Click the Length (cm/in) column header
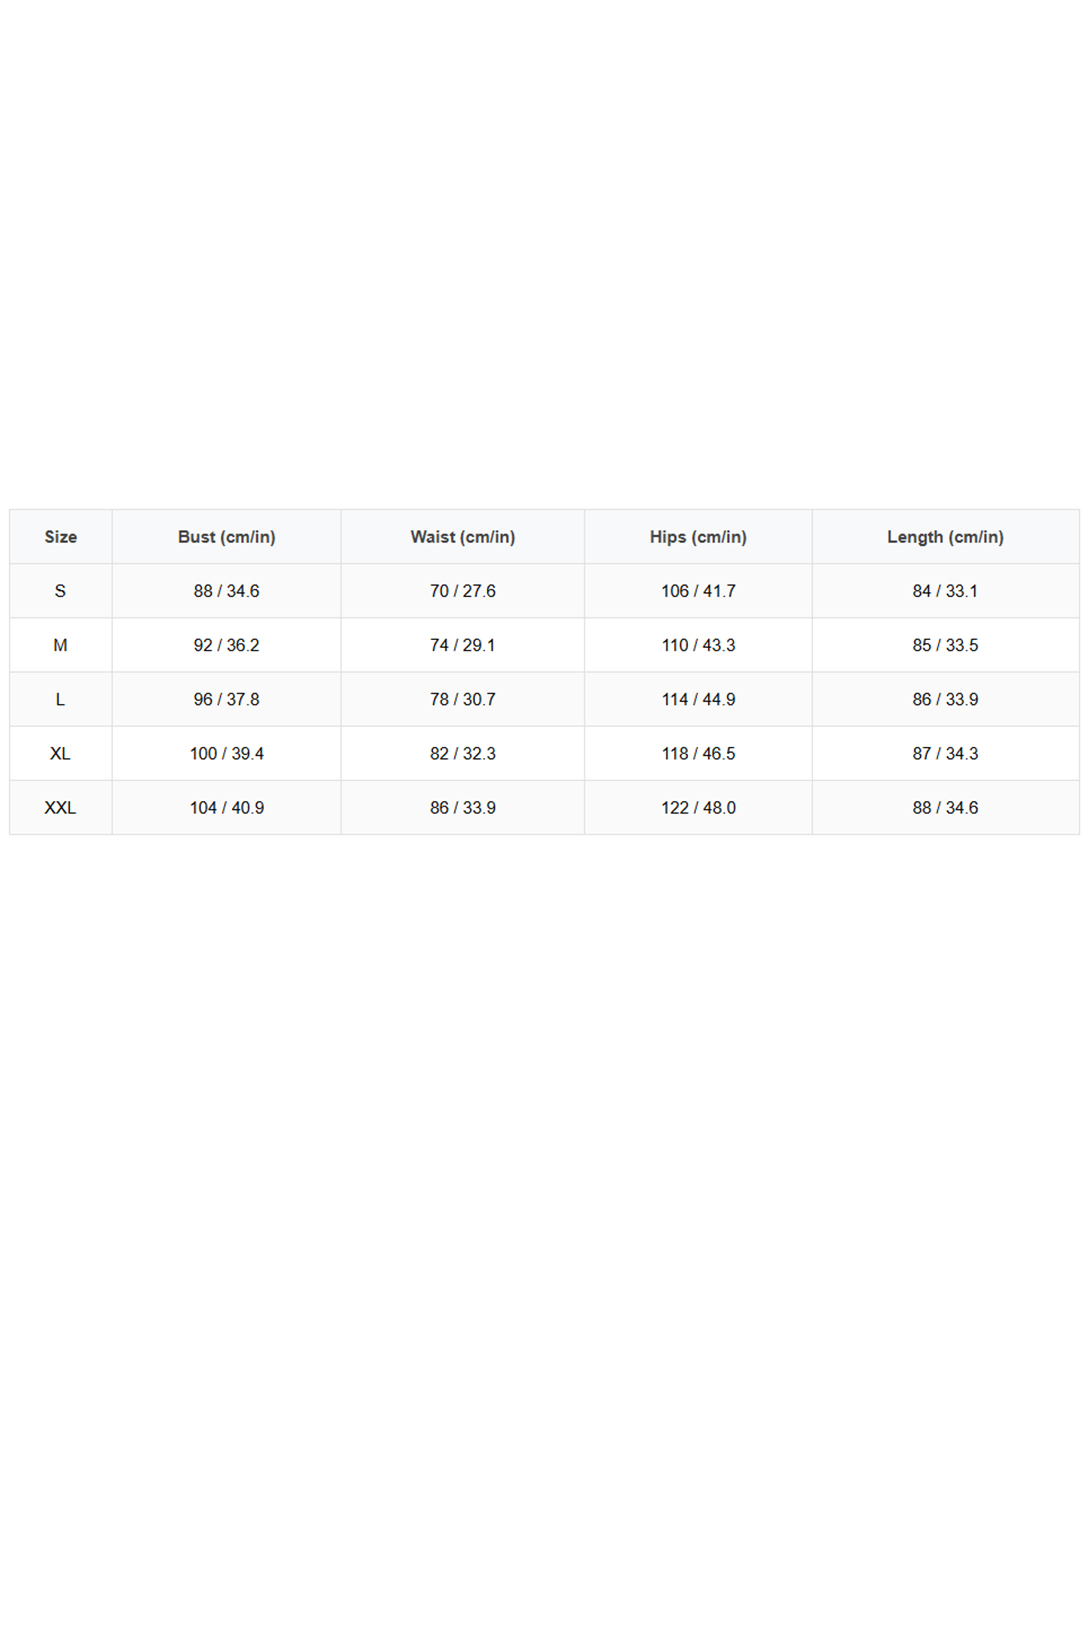 click(945, 537)
